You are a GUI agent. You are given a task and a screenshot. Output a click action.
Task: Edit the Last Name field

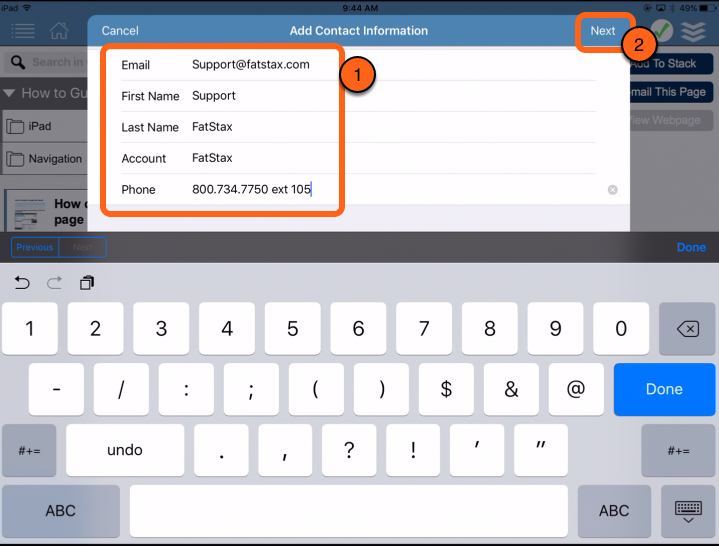click(358, 127)
